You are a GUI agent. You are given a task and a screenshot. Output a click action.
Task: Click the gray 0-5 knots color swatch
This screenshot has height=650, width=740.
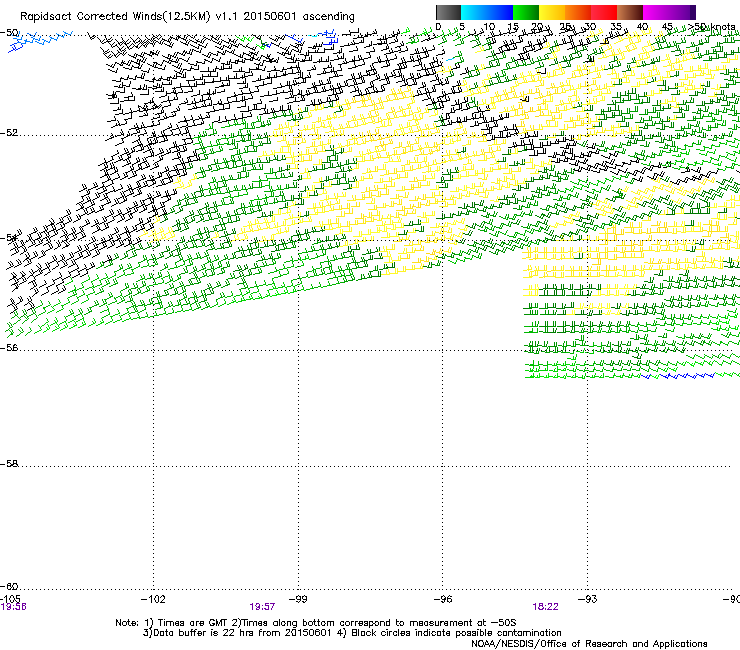(x=448, y=12)
